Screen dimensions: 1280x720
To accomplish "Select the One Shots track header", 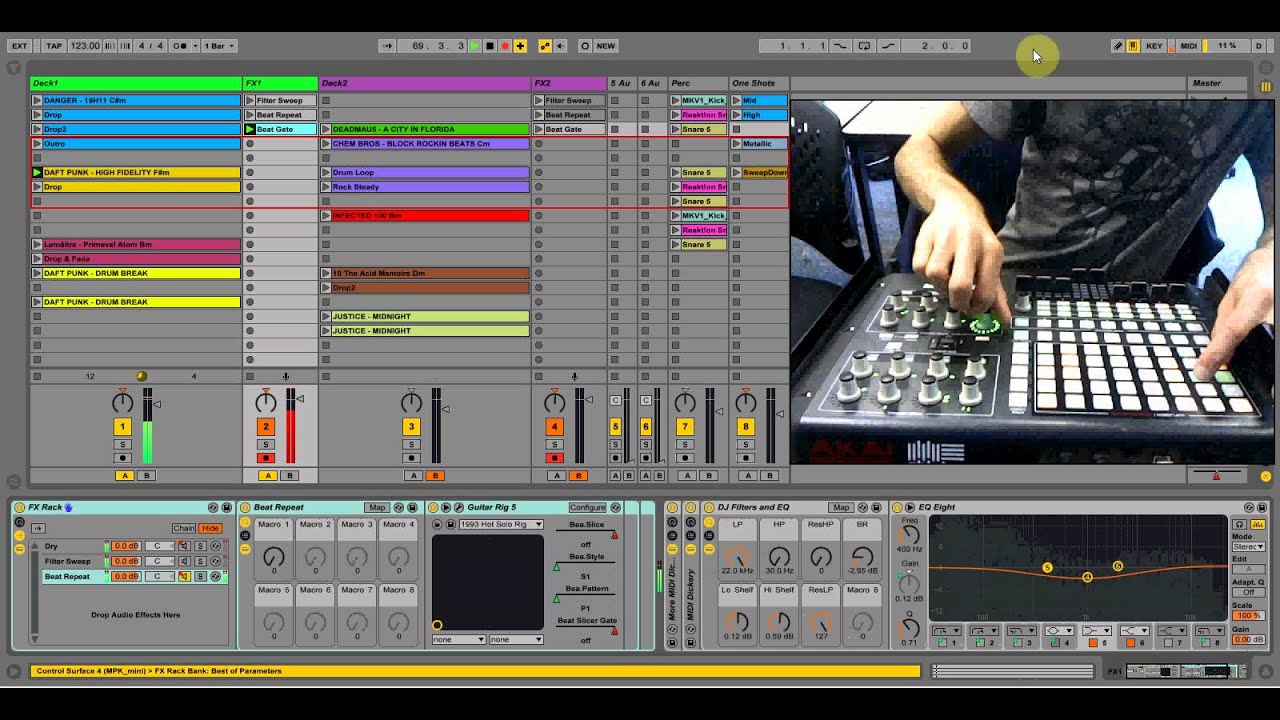I will (759, 84).
